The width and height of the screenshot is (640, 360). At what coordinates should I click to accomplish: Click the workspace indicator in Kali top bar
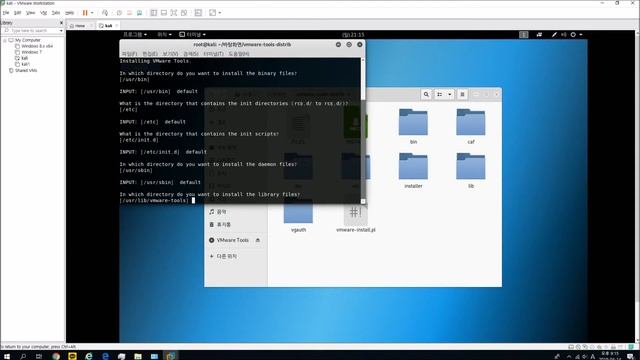click(524, 35)
